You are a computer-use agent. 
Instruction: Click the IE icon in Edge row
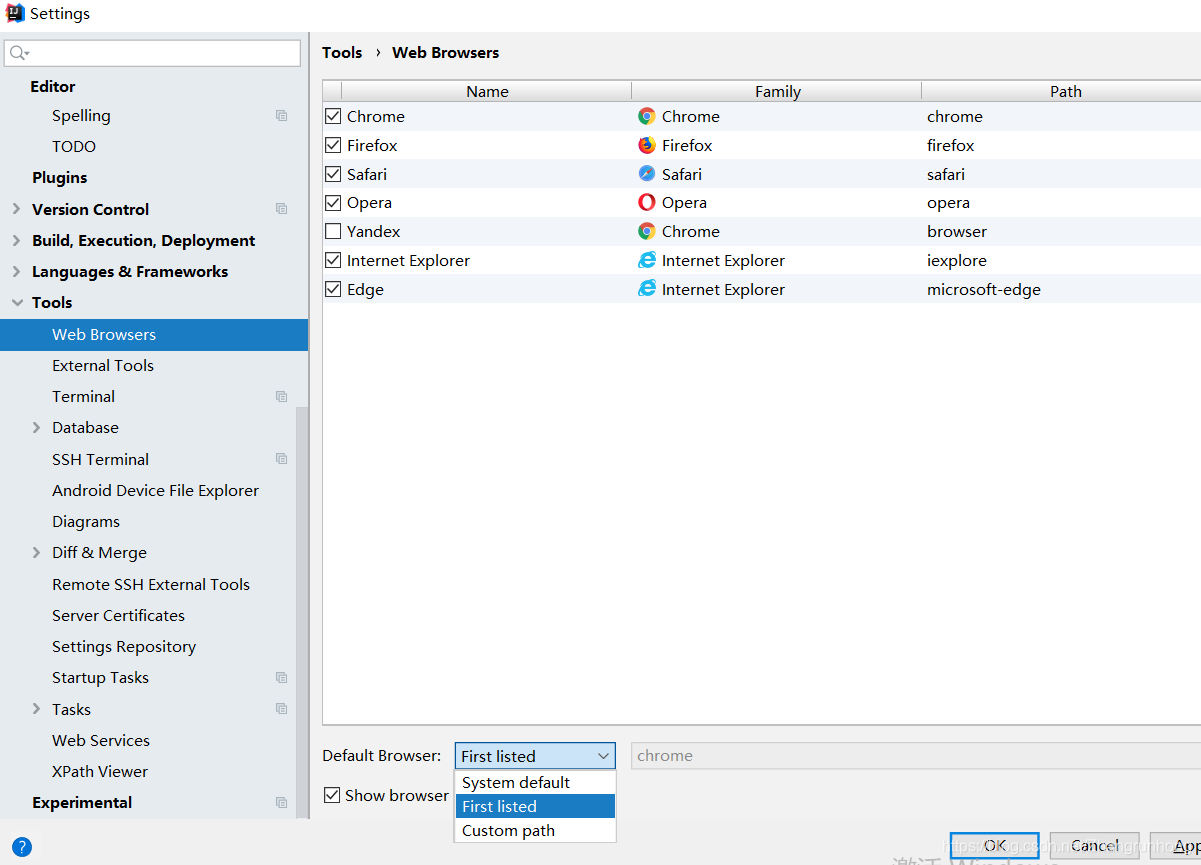coord(647,289)
